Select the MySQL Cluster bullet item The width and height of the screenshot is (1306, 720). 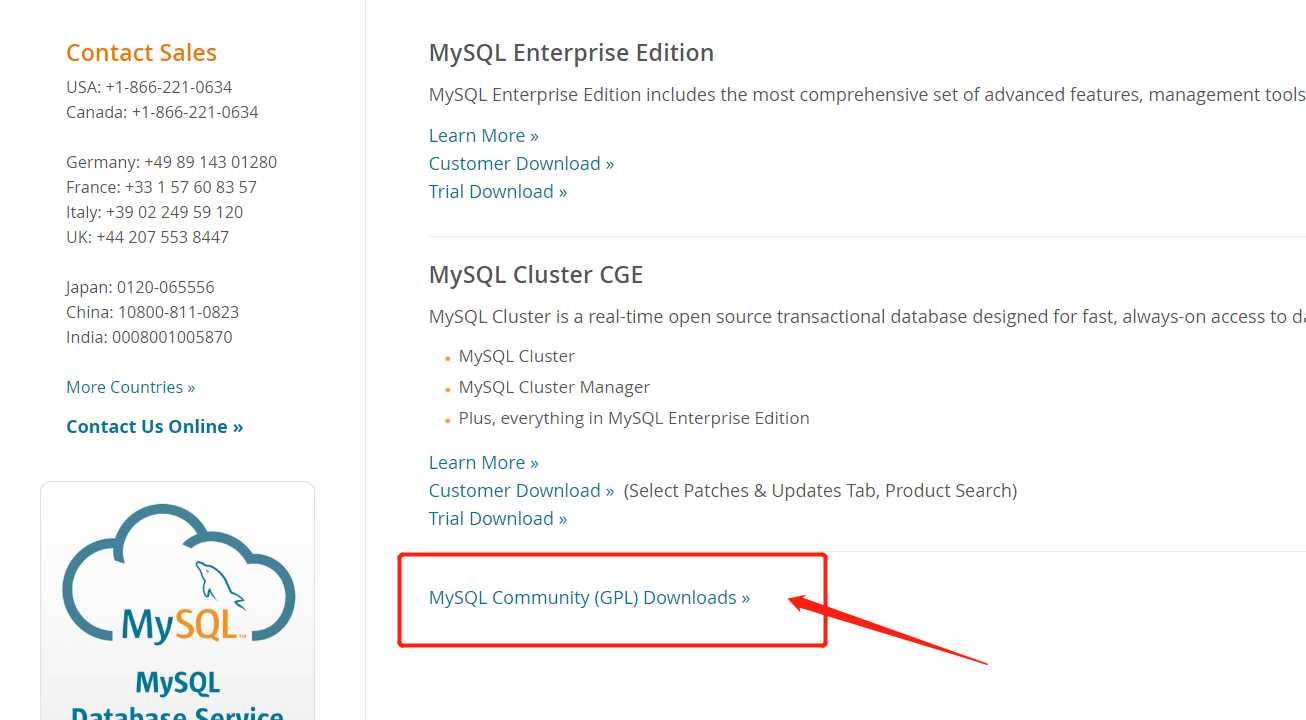coord(516,356)
